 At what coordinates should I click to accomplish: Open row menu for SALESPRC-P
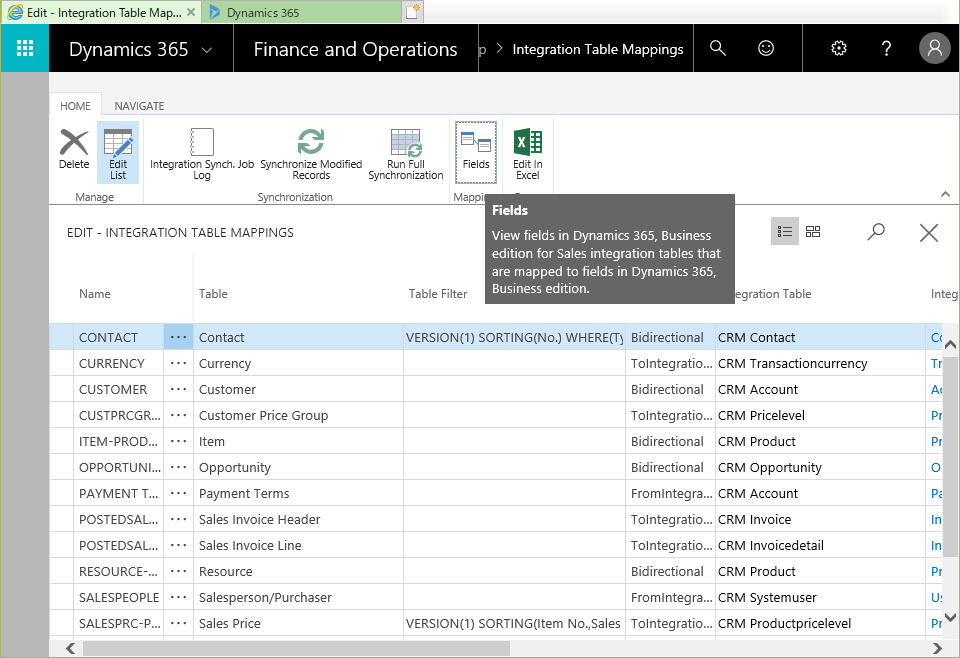pyautogui.click(x=178, y=623)
